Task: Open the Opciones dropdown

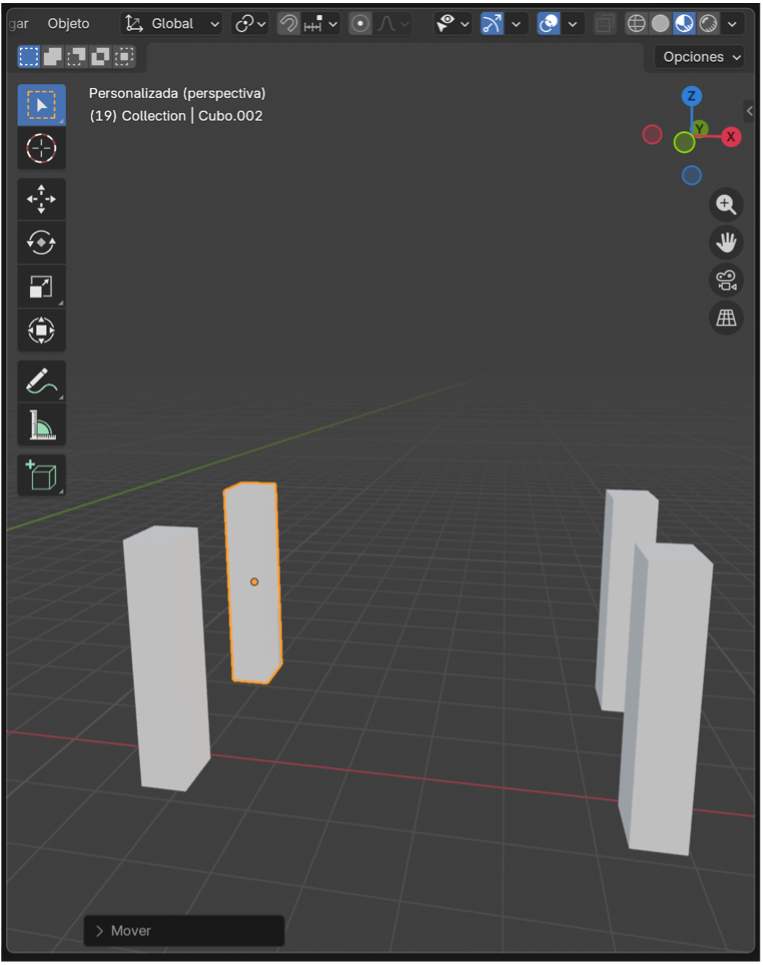Action: coord(700,57)
